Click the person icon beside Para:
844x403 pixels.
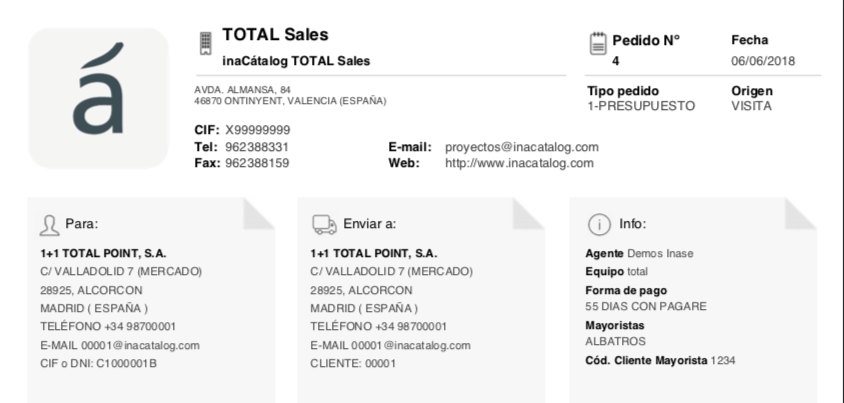[50, 225]
